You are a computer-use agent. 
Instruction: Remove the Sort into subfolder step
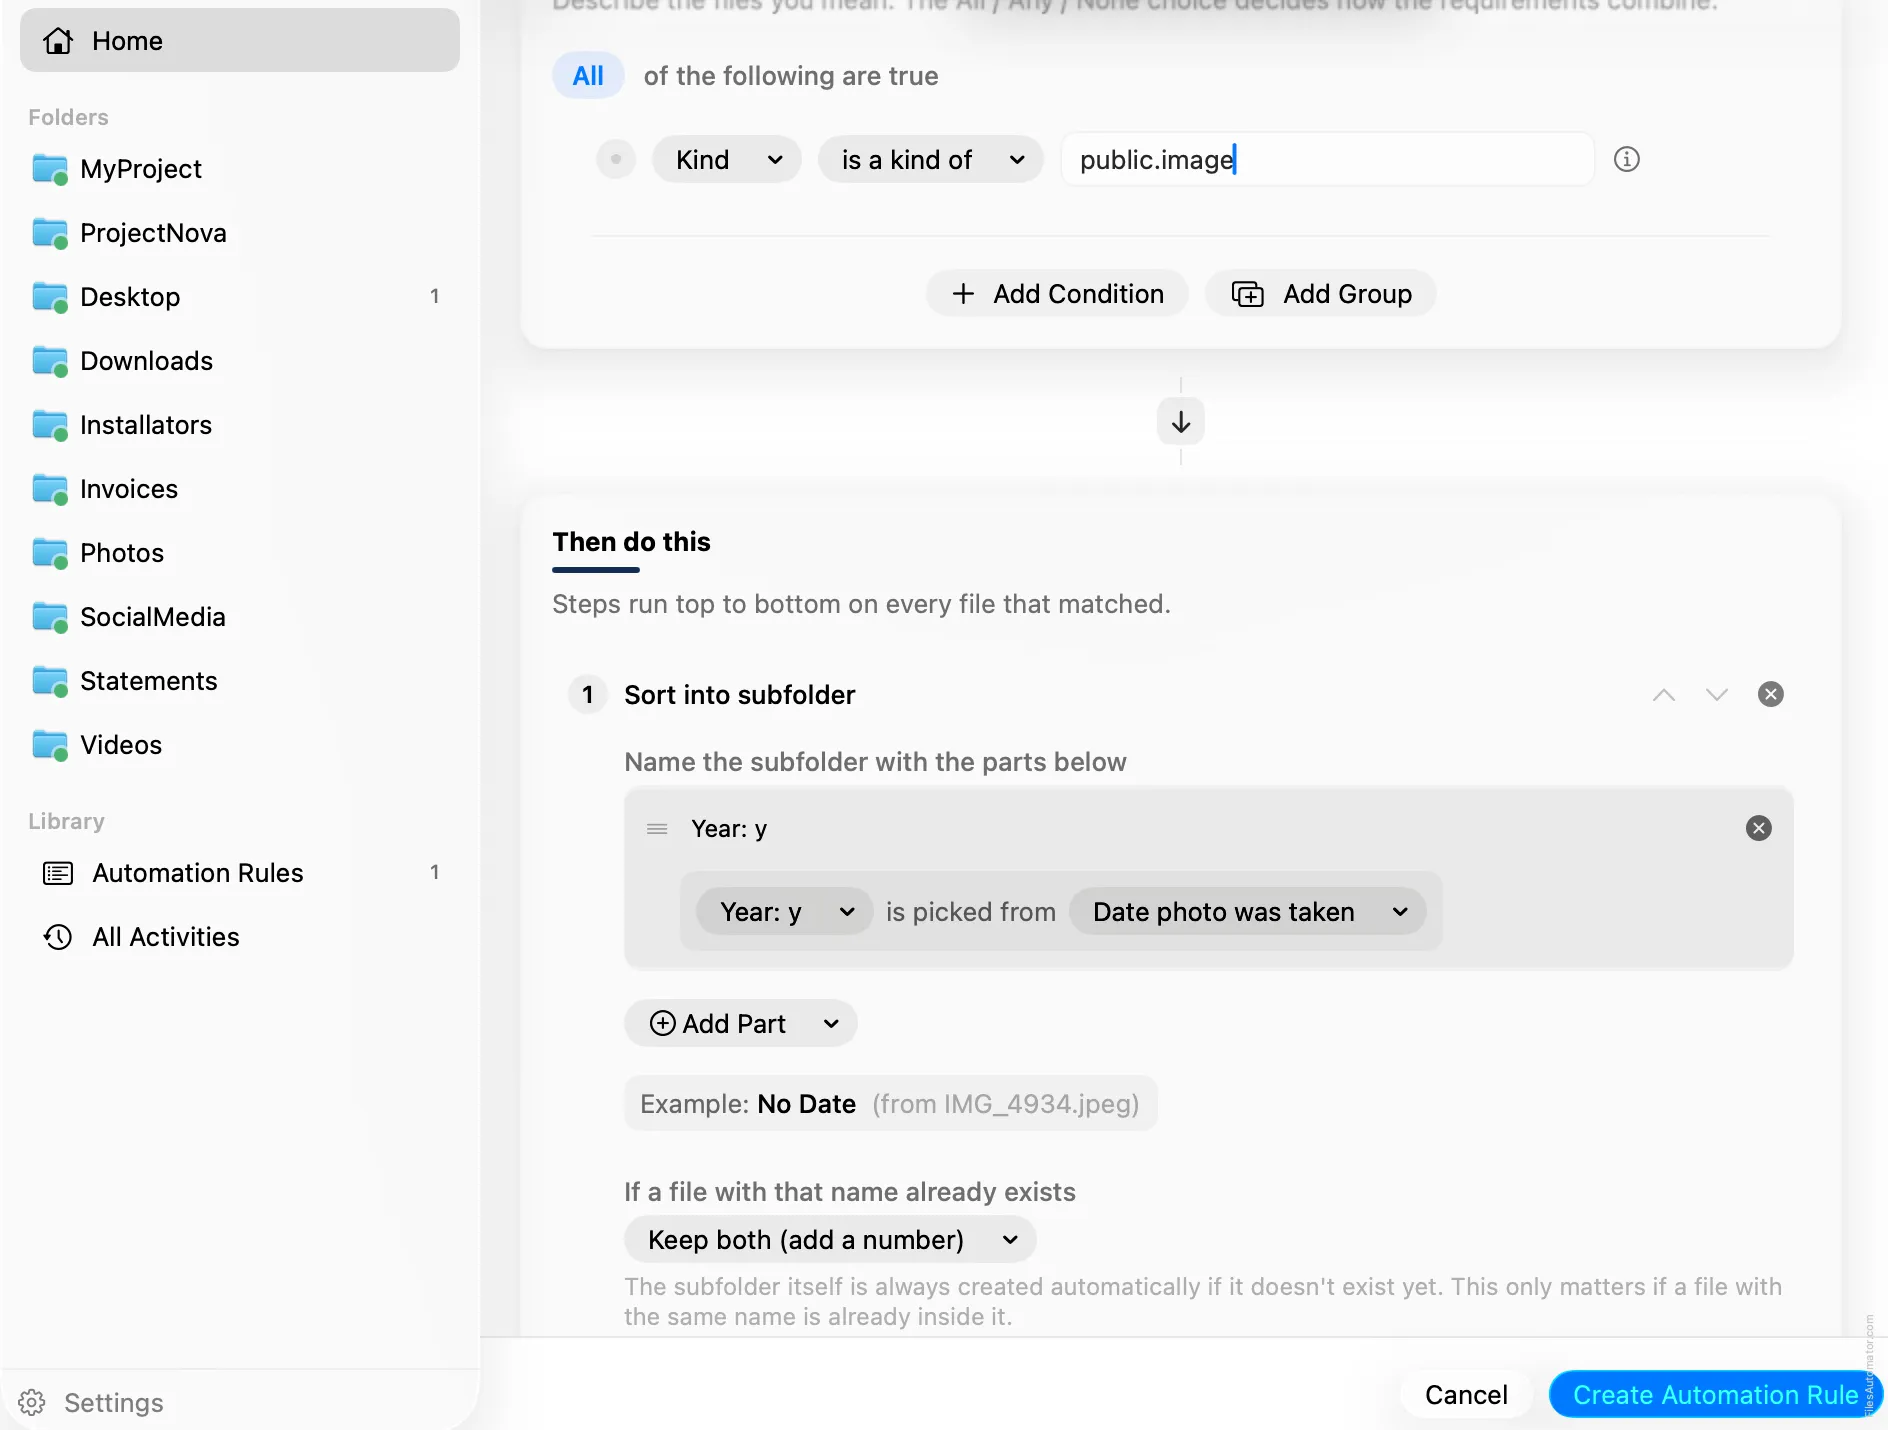click(1771, 694)
